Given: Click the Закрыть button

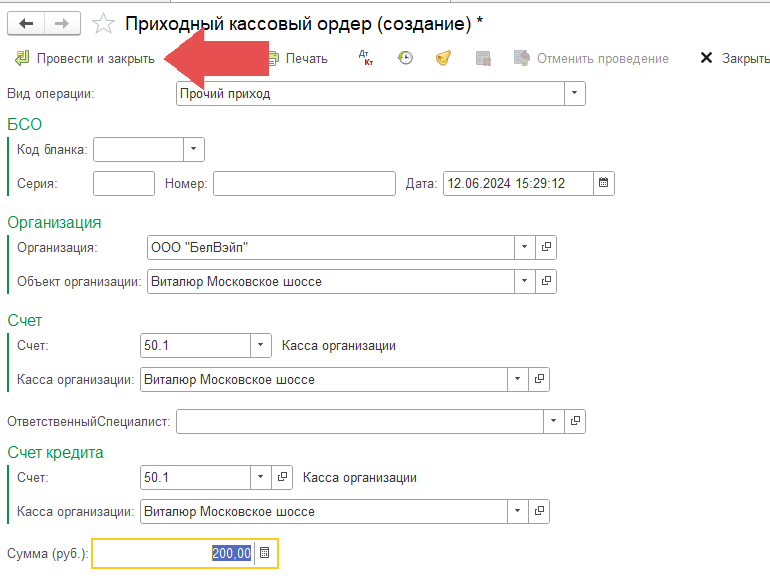Looking at the screenshot, I should [735, 58].
